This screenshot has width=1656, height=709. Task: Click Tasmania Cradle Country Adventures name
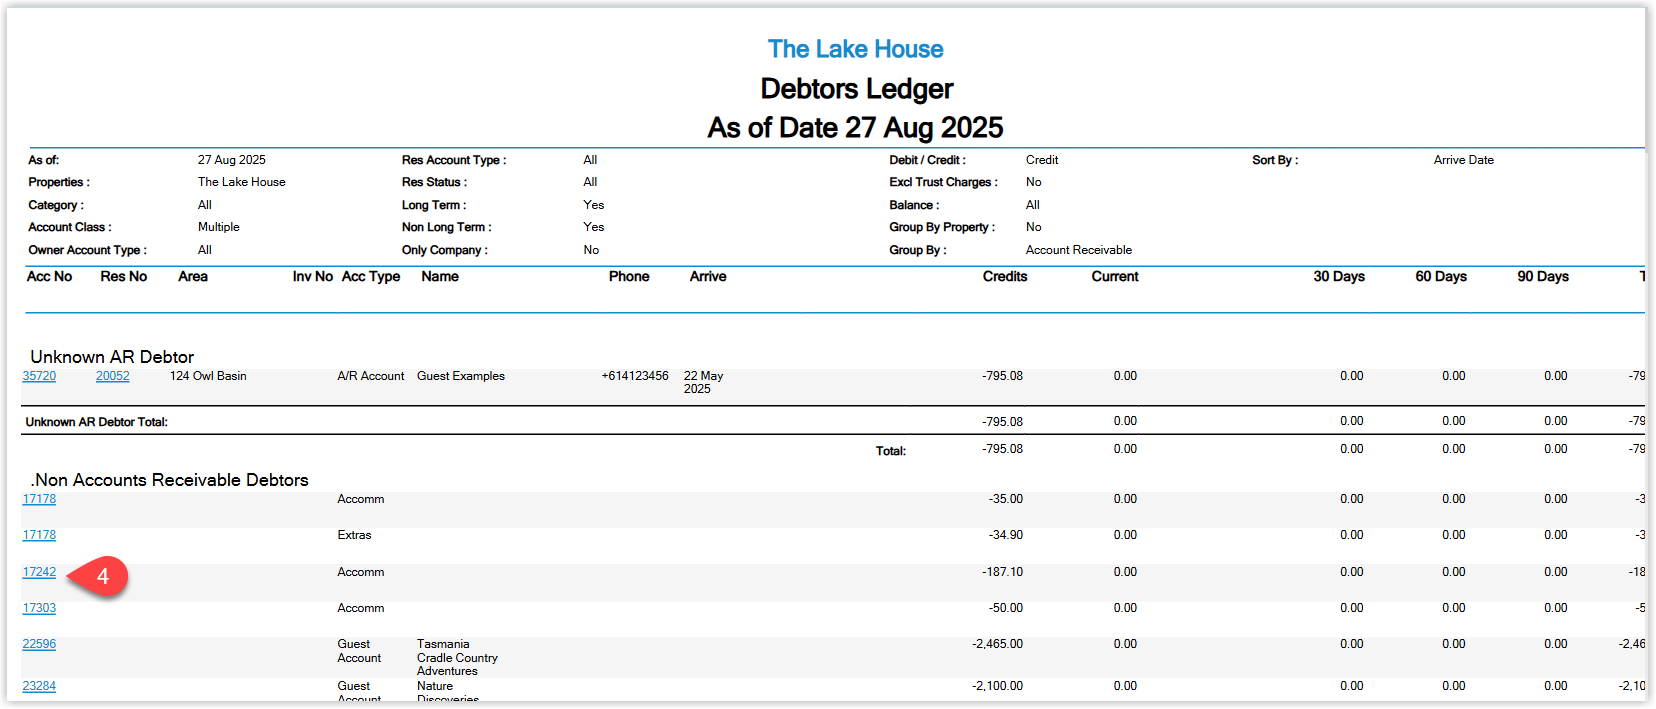pos(457,657)
